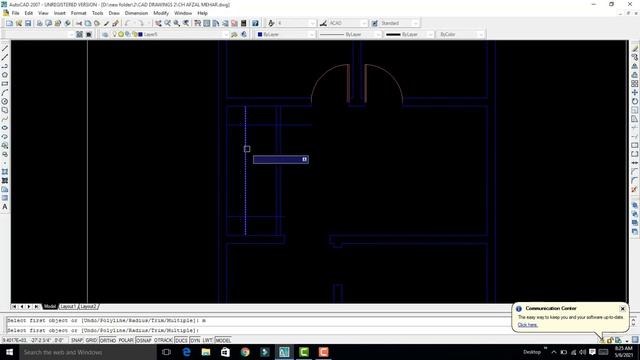Screen dimensions: 640x360
Task: Click the last-tab navigation arrow
Action: coord(37,307)
